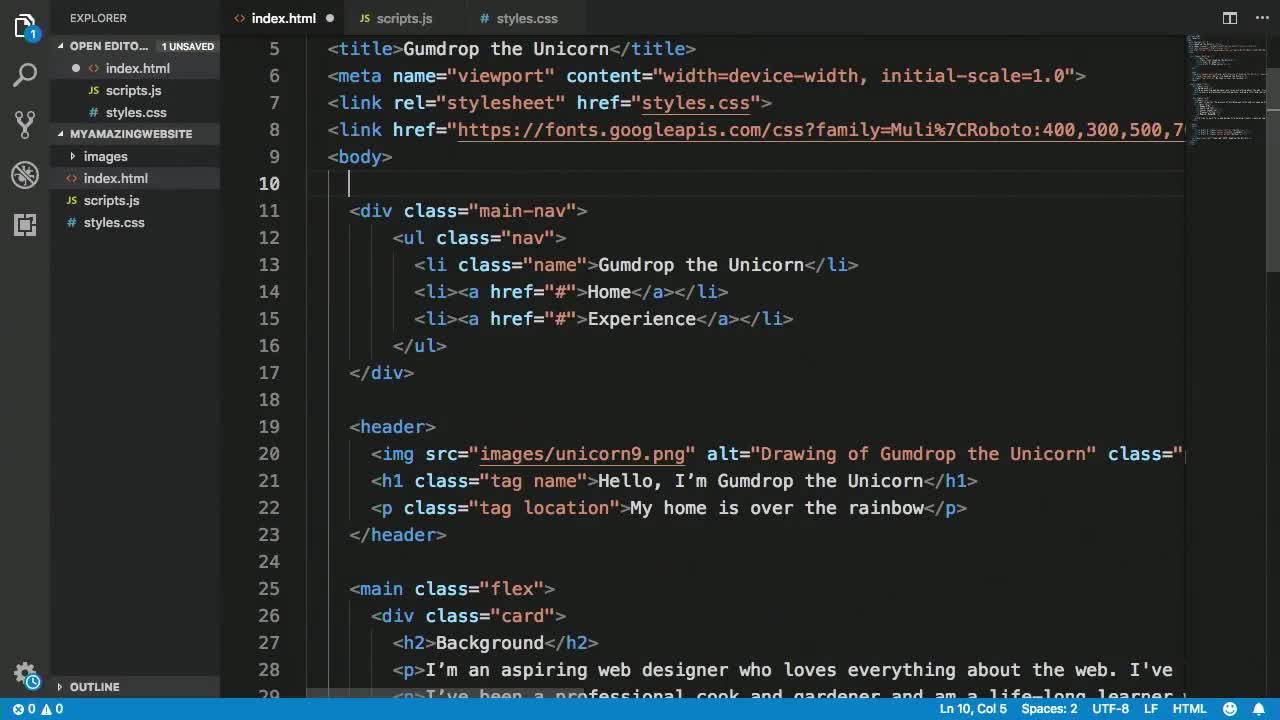Click the Manage gear icon
The height and width of the screenshot is (720, 1280).
[25, 674]
